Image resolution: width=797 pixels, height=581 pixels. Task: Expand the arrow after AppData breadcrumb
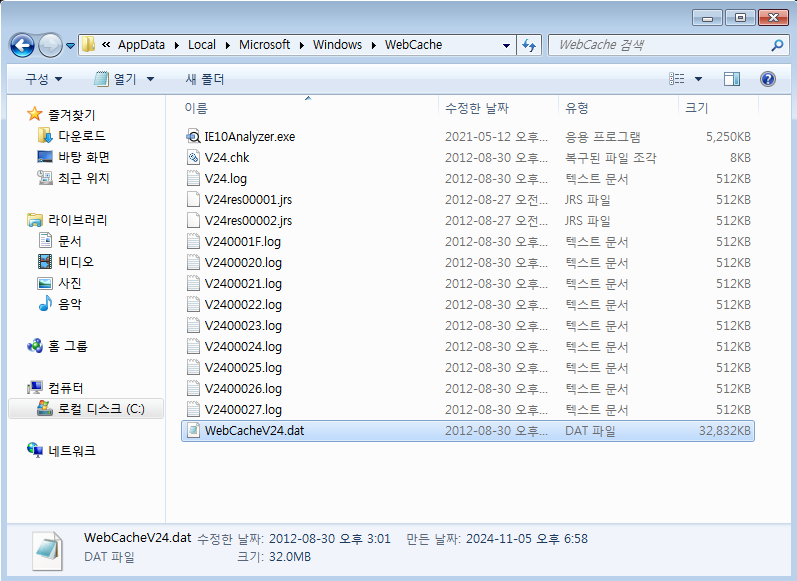[176, 45]
